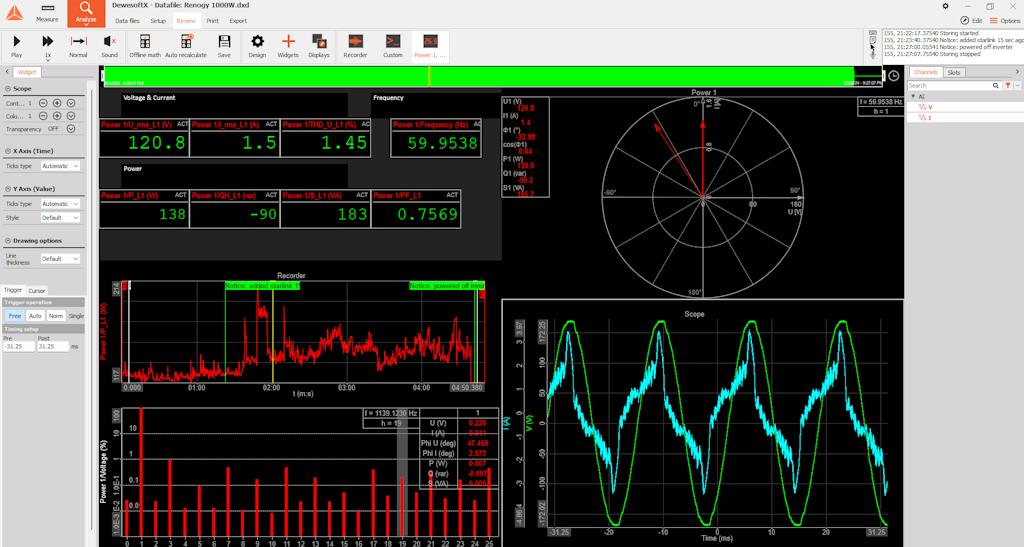Open the Style Default dropdown
This screenshot has height=547, width=1024.
coord(60,218)
